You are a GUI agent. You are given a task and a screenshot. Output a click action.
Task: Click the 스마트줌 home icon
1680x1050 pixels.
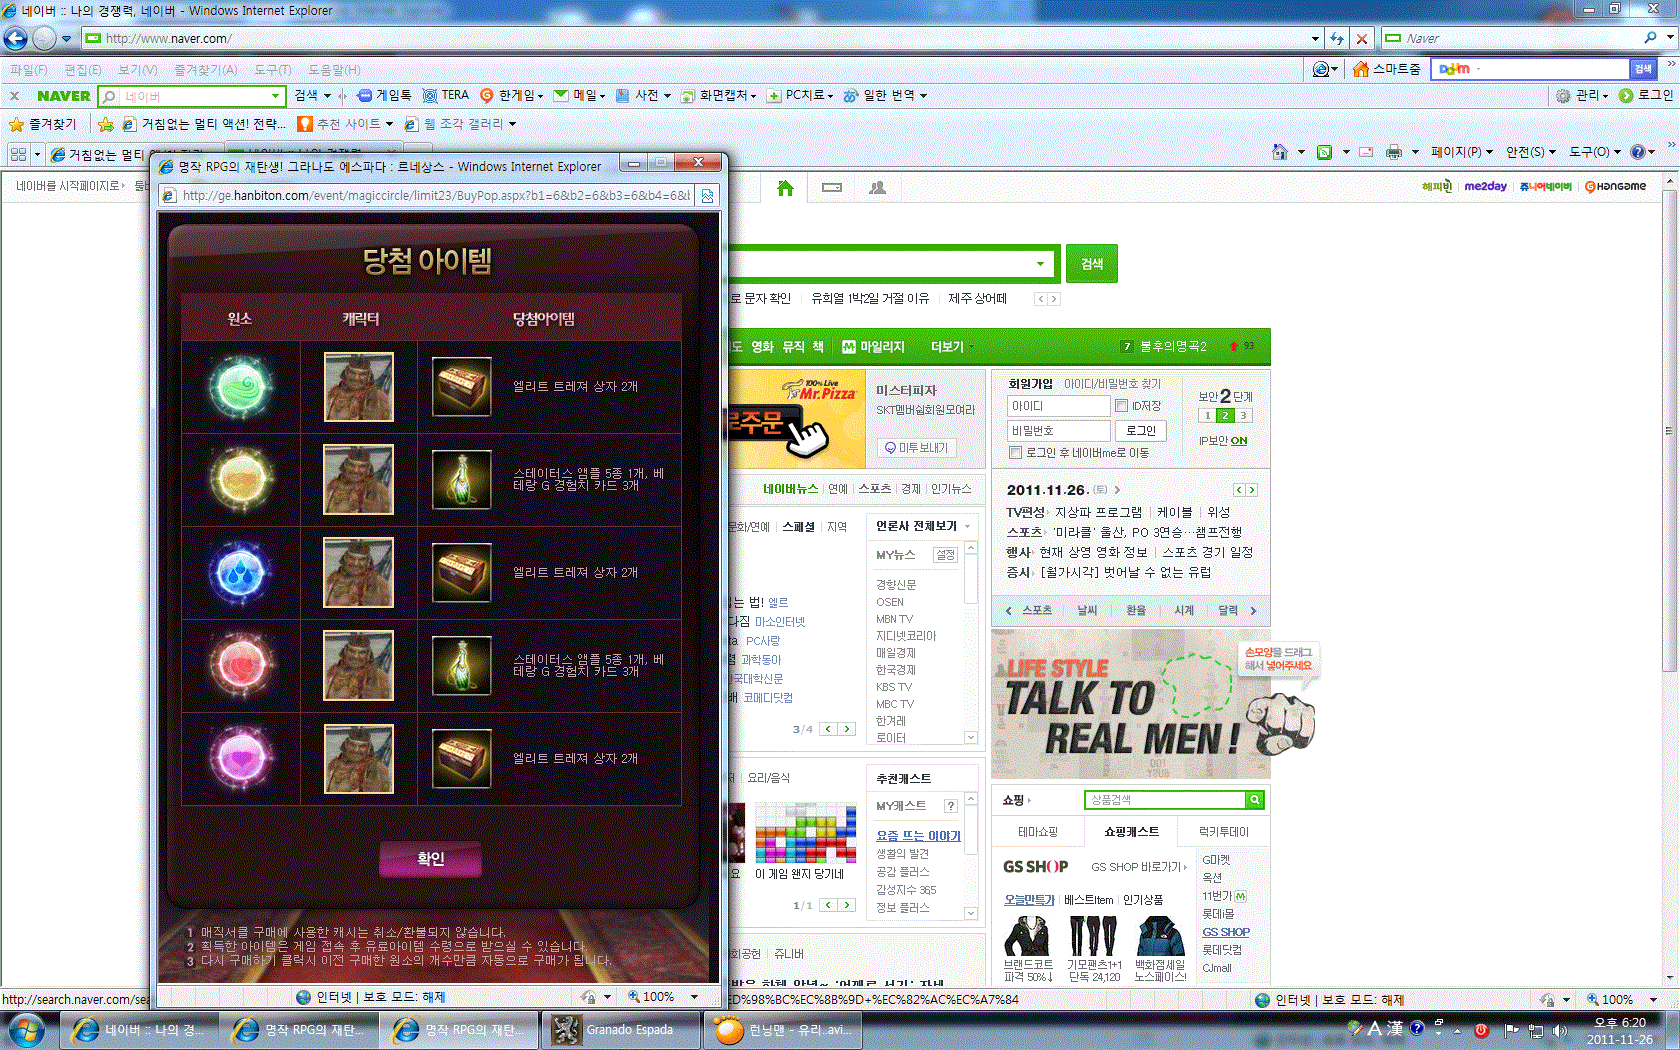(x=1386, y=69)
